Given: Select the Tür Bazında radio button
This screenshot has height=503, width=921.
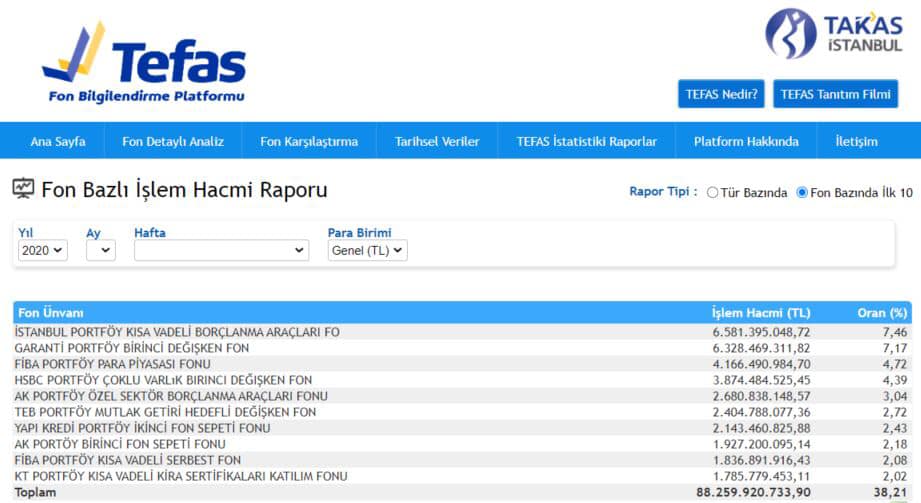Looking at the screenshot, I should click(x=712, y=193).
